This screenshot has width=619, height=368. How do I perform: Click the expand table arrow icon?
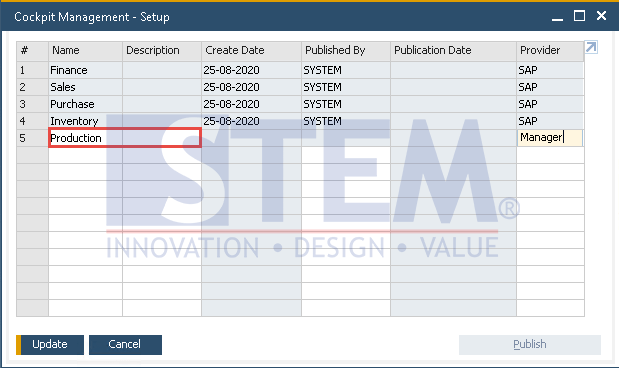[x=591, y=47]
